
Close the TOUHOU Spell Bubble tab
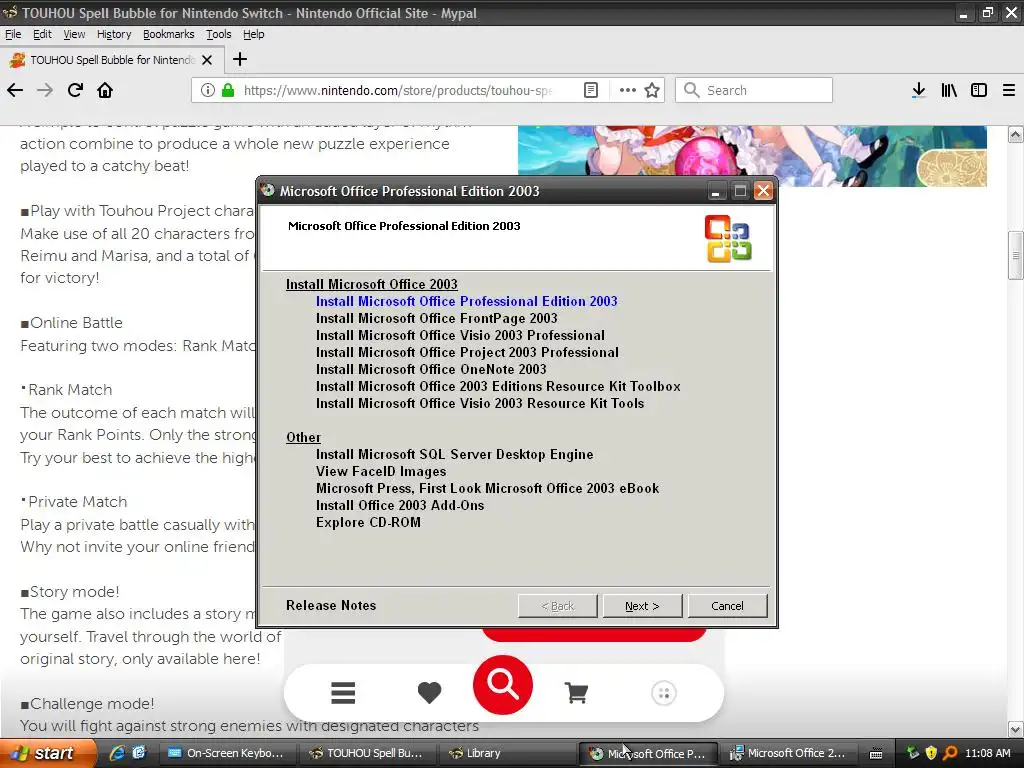coord(207,60)
